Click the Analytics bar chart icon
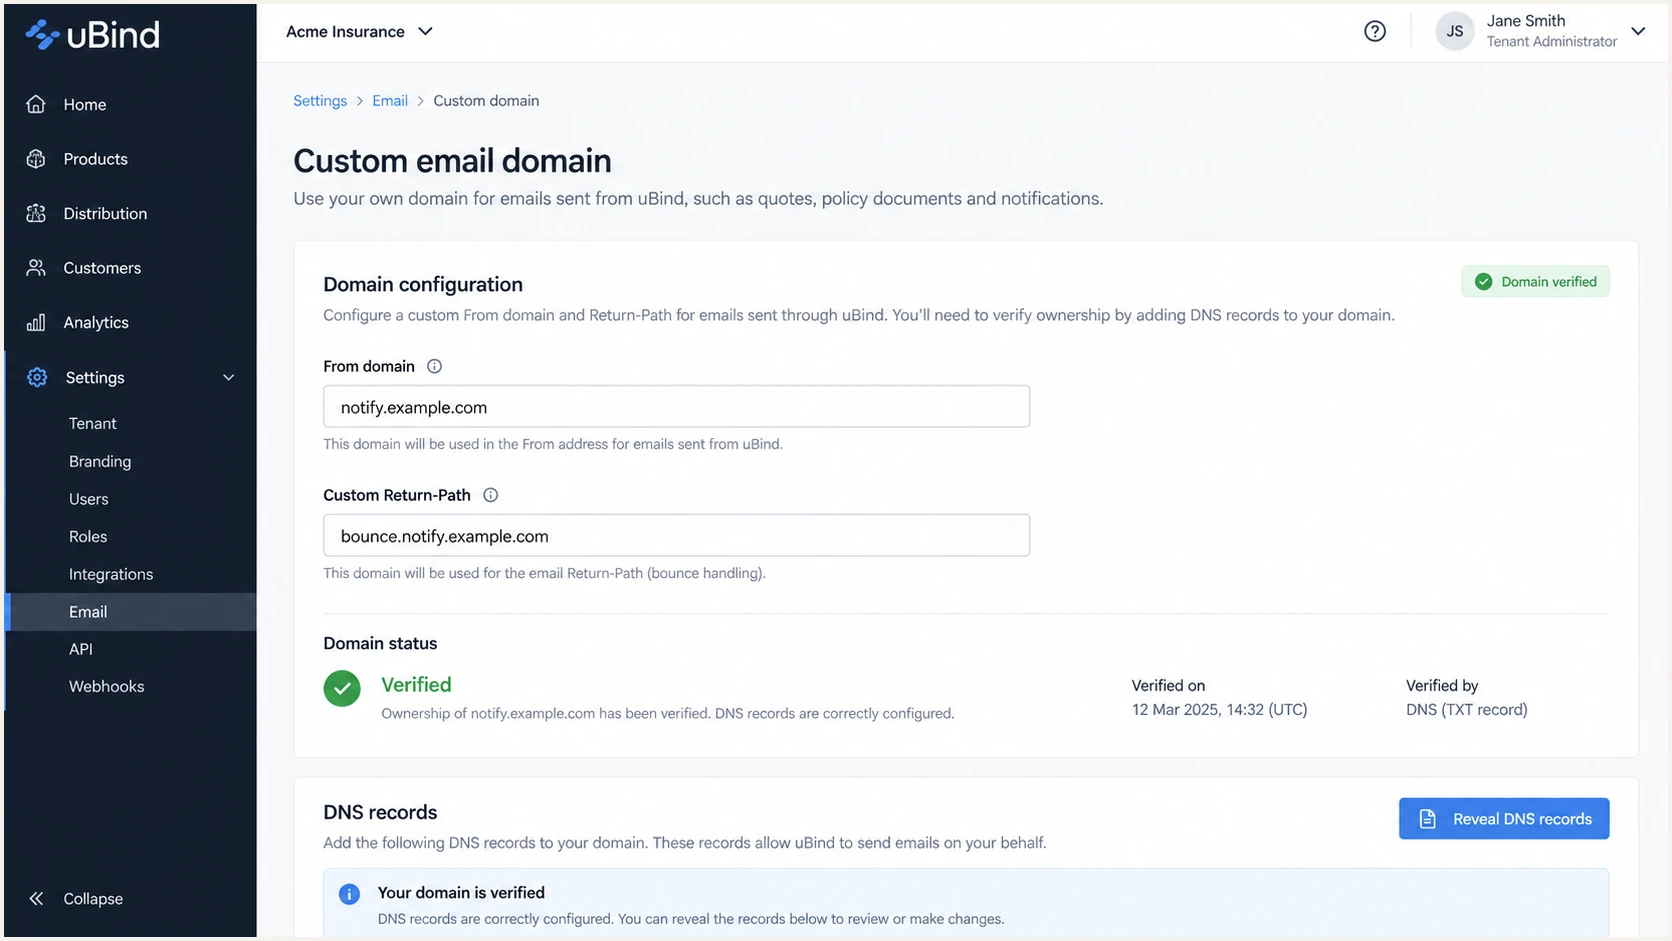Viewport: 1672px width, 941px height. 36,322
